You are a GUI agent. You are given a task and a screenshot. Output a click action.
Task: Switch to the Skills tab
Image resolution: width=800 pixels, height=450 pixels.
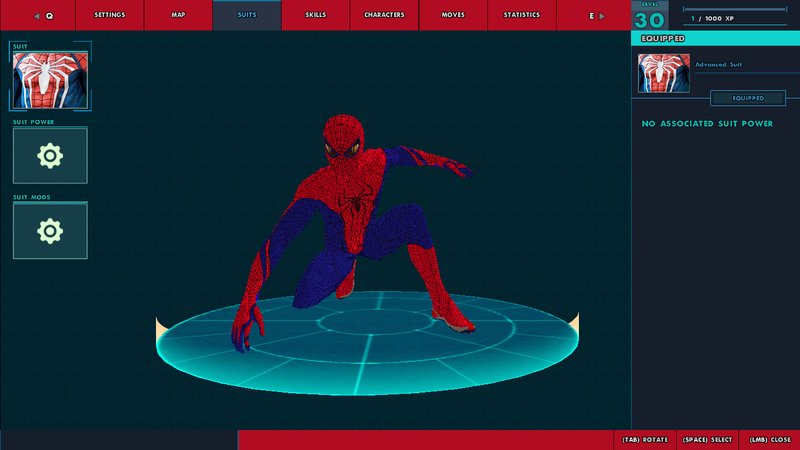click(x=315, y=15)
